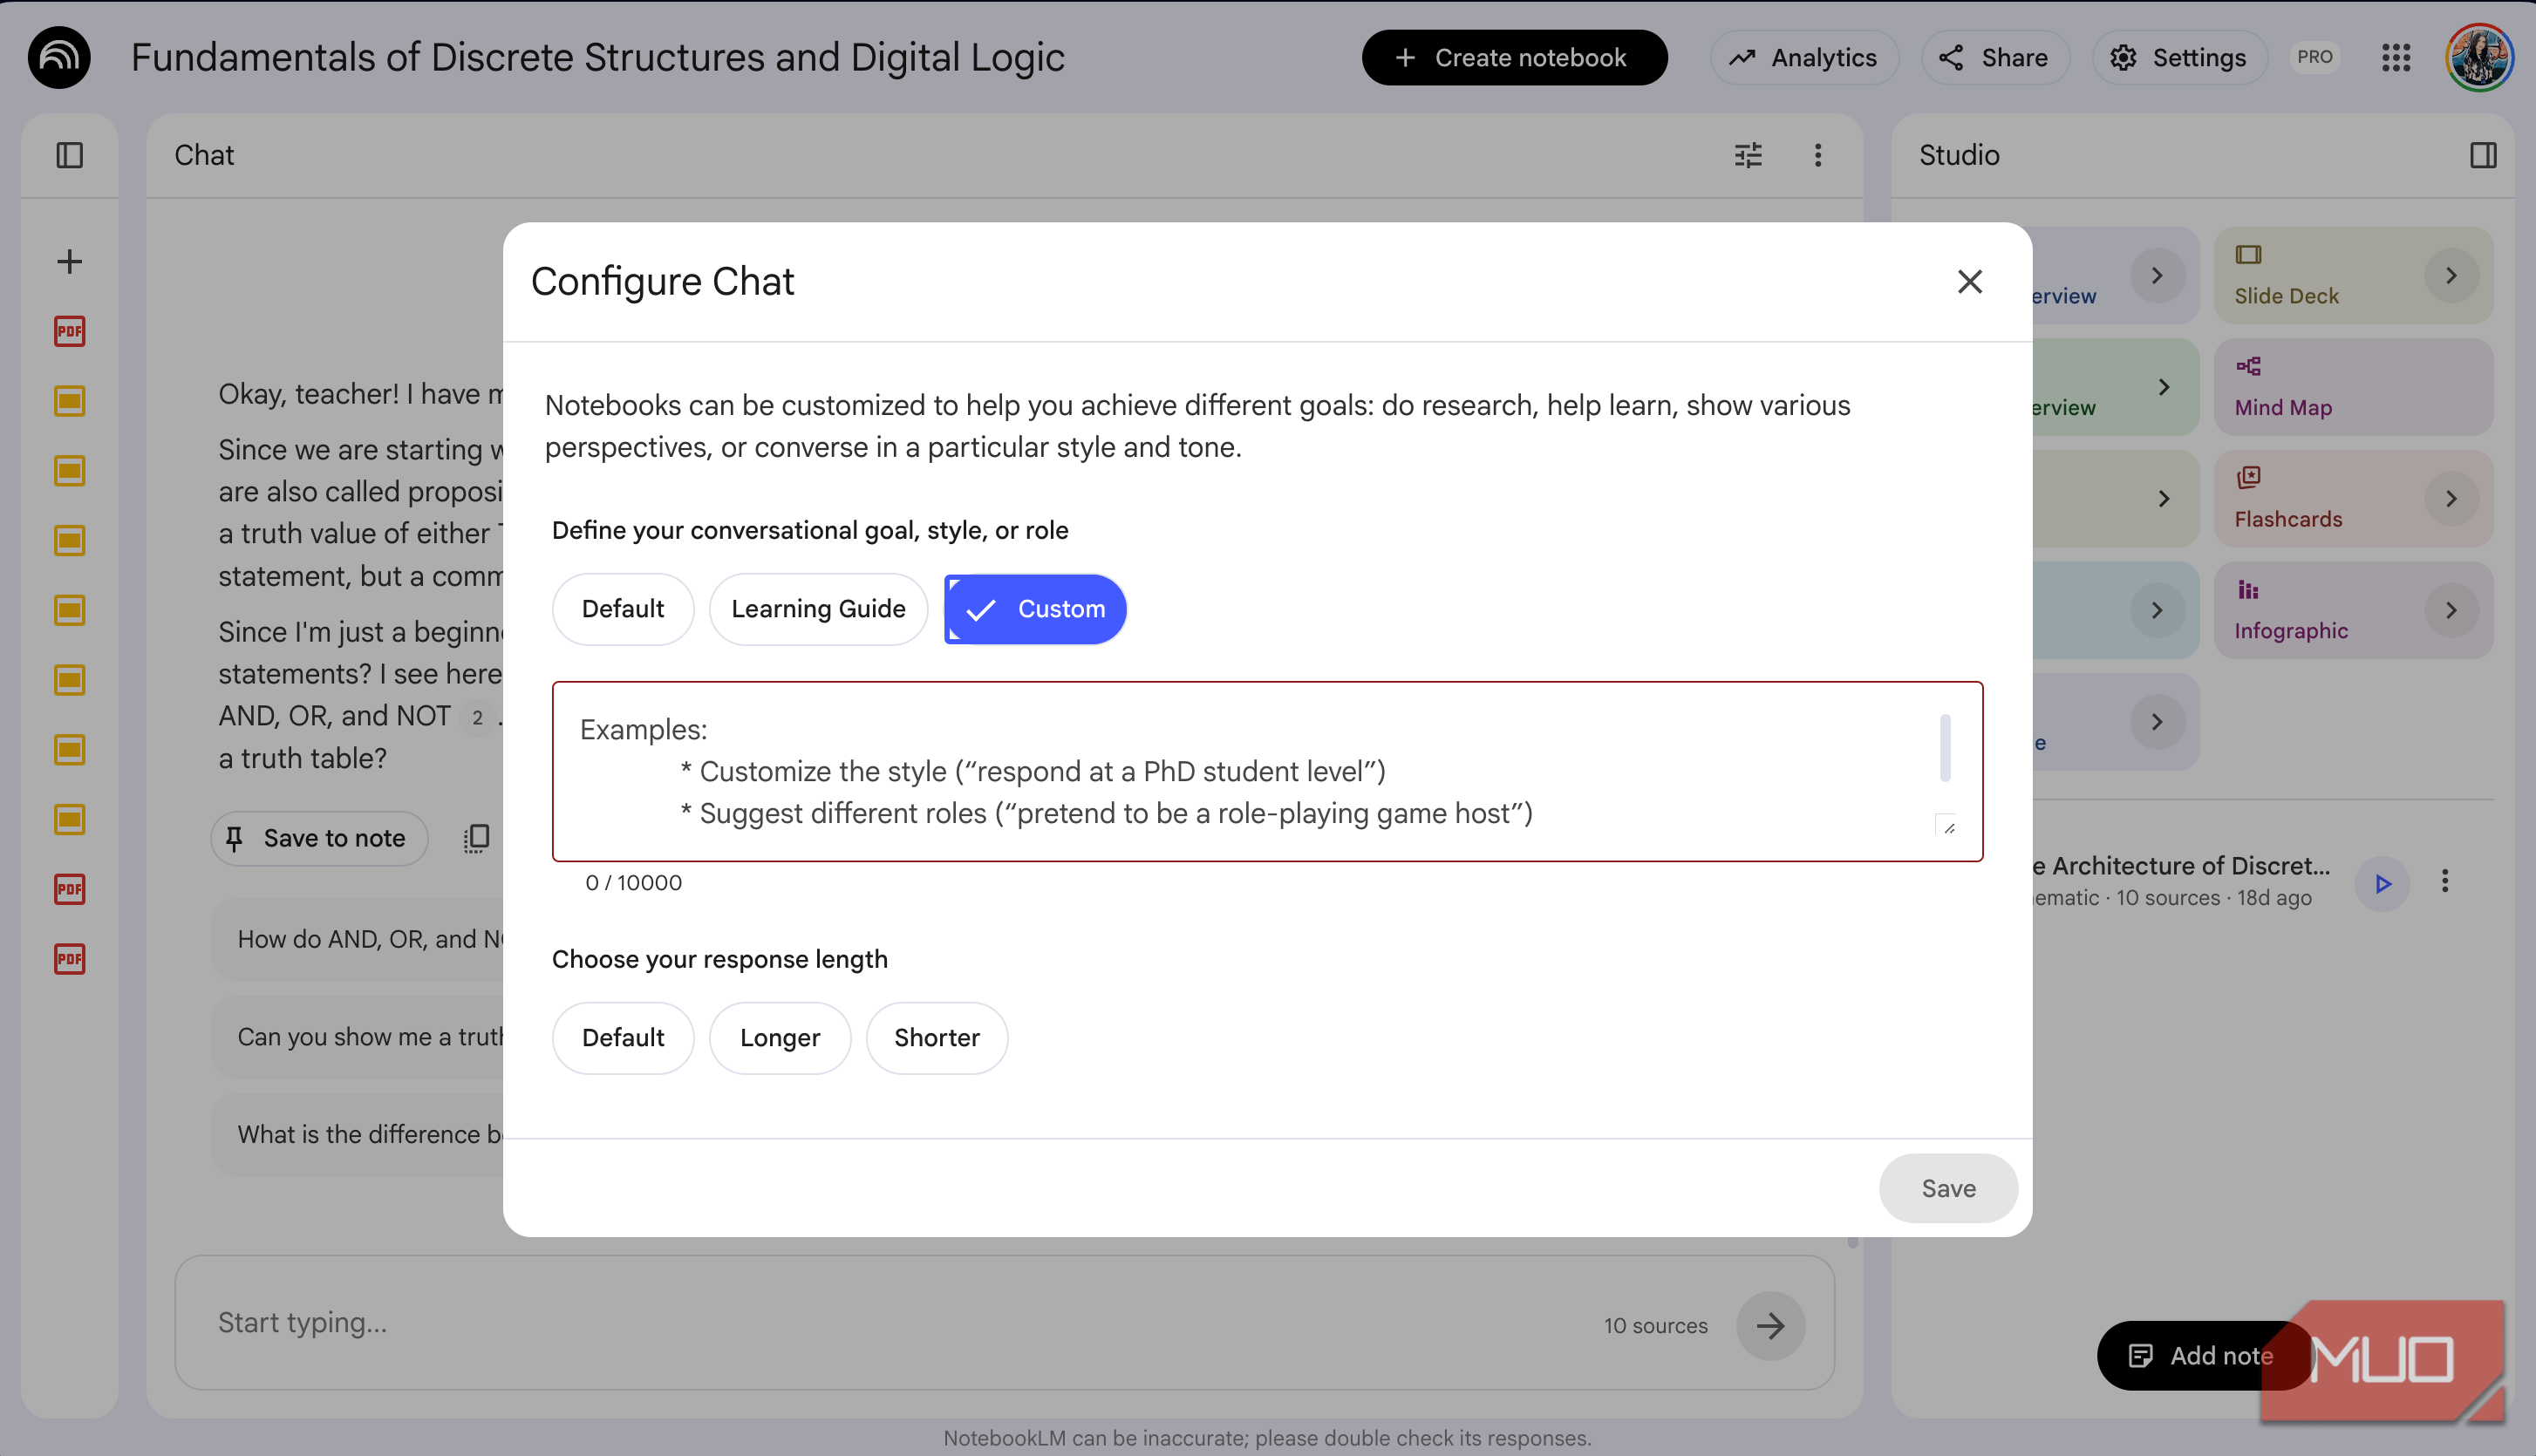Click the custom instructions text area
2536x1456 pixels.
click(1267, 771)
